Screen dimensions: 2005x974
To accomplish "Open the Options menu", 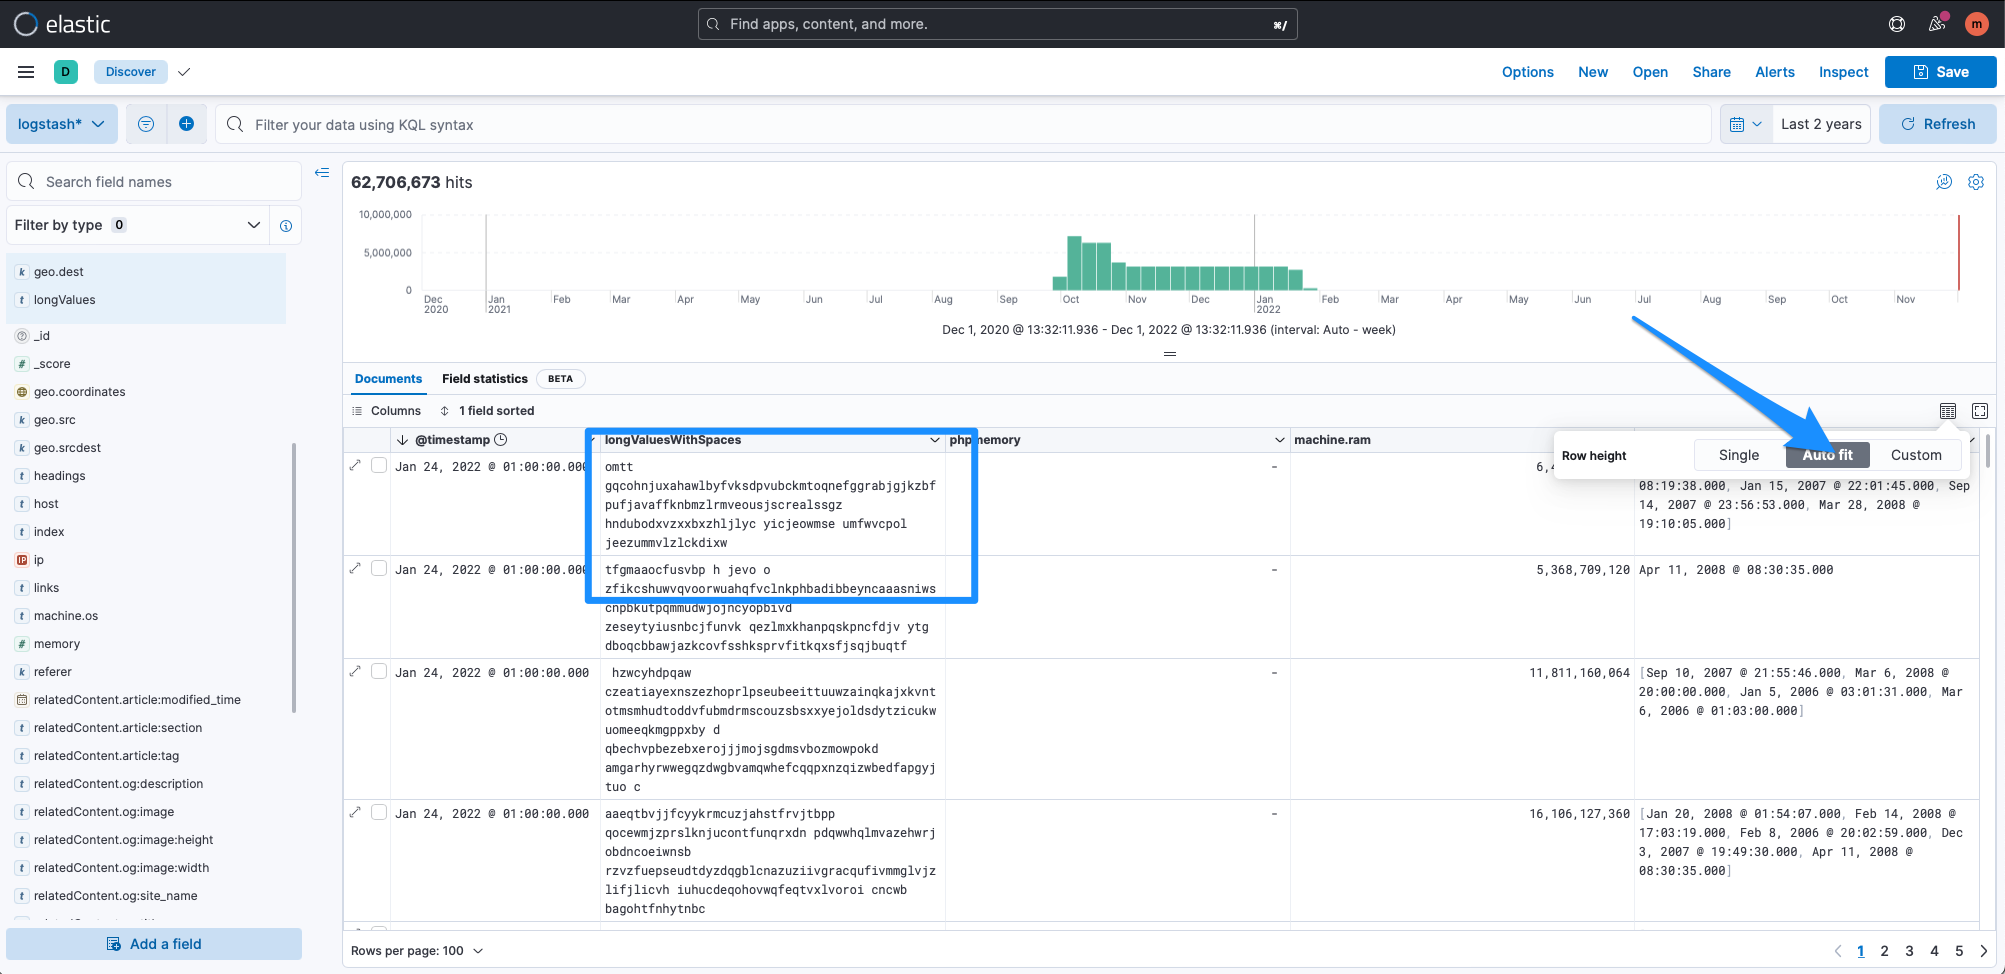I will [1527, 72].
